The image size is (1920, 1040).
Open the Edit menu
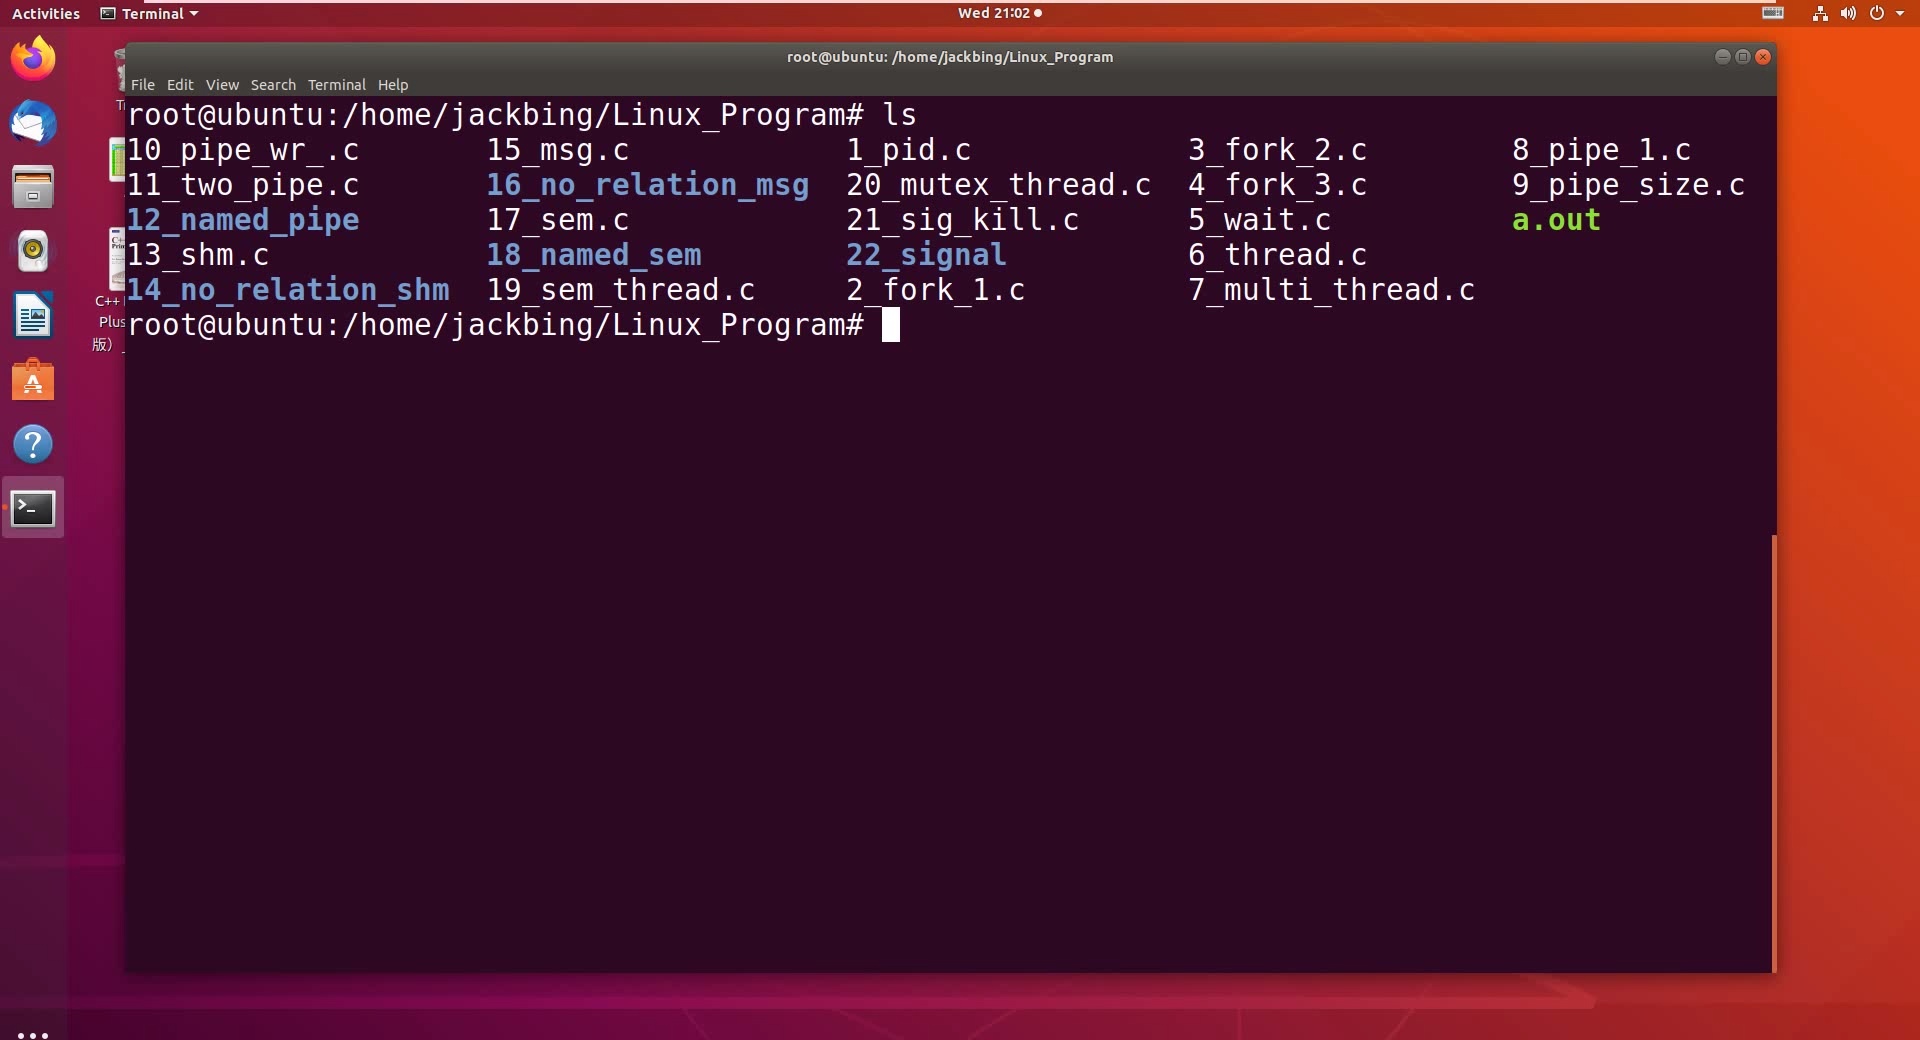click(x=180, y=85)
